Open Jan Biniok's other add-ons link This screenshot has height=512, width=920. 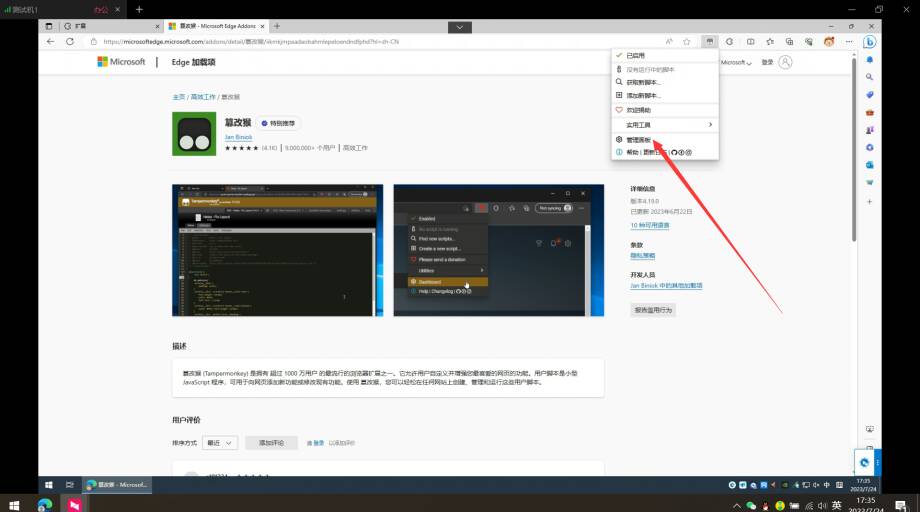[x=666, y=286]
